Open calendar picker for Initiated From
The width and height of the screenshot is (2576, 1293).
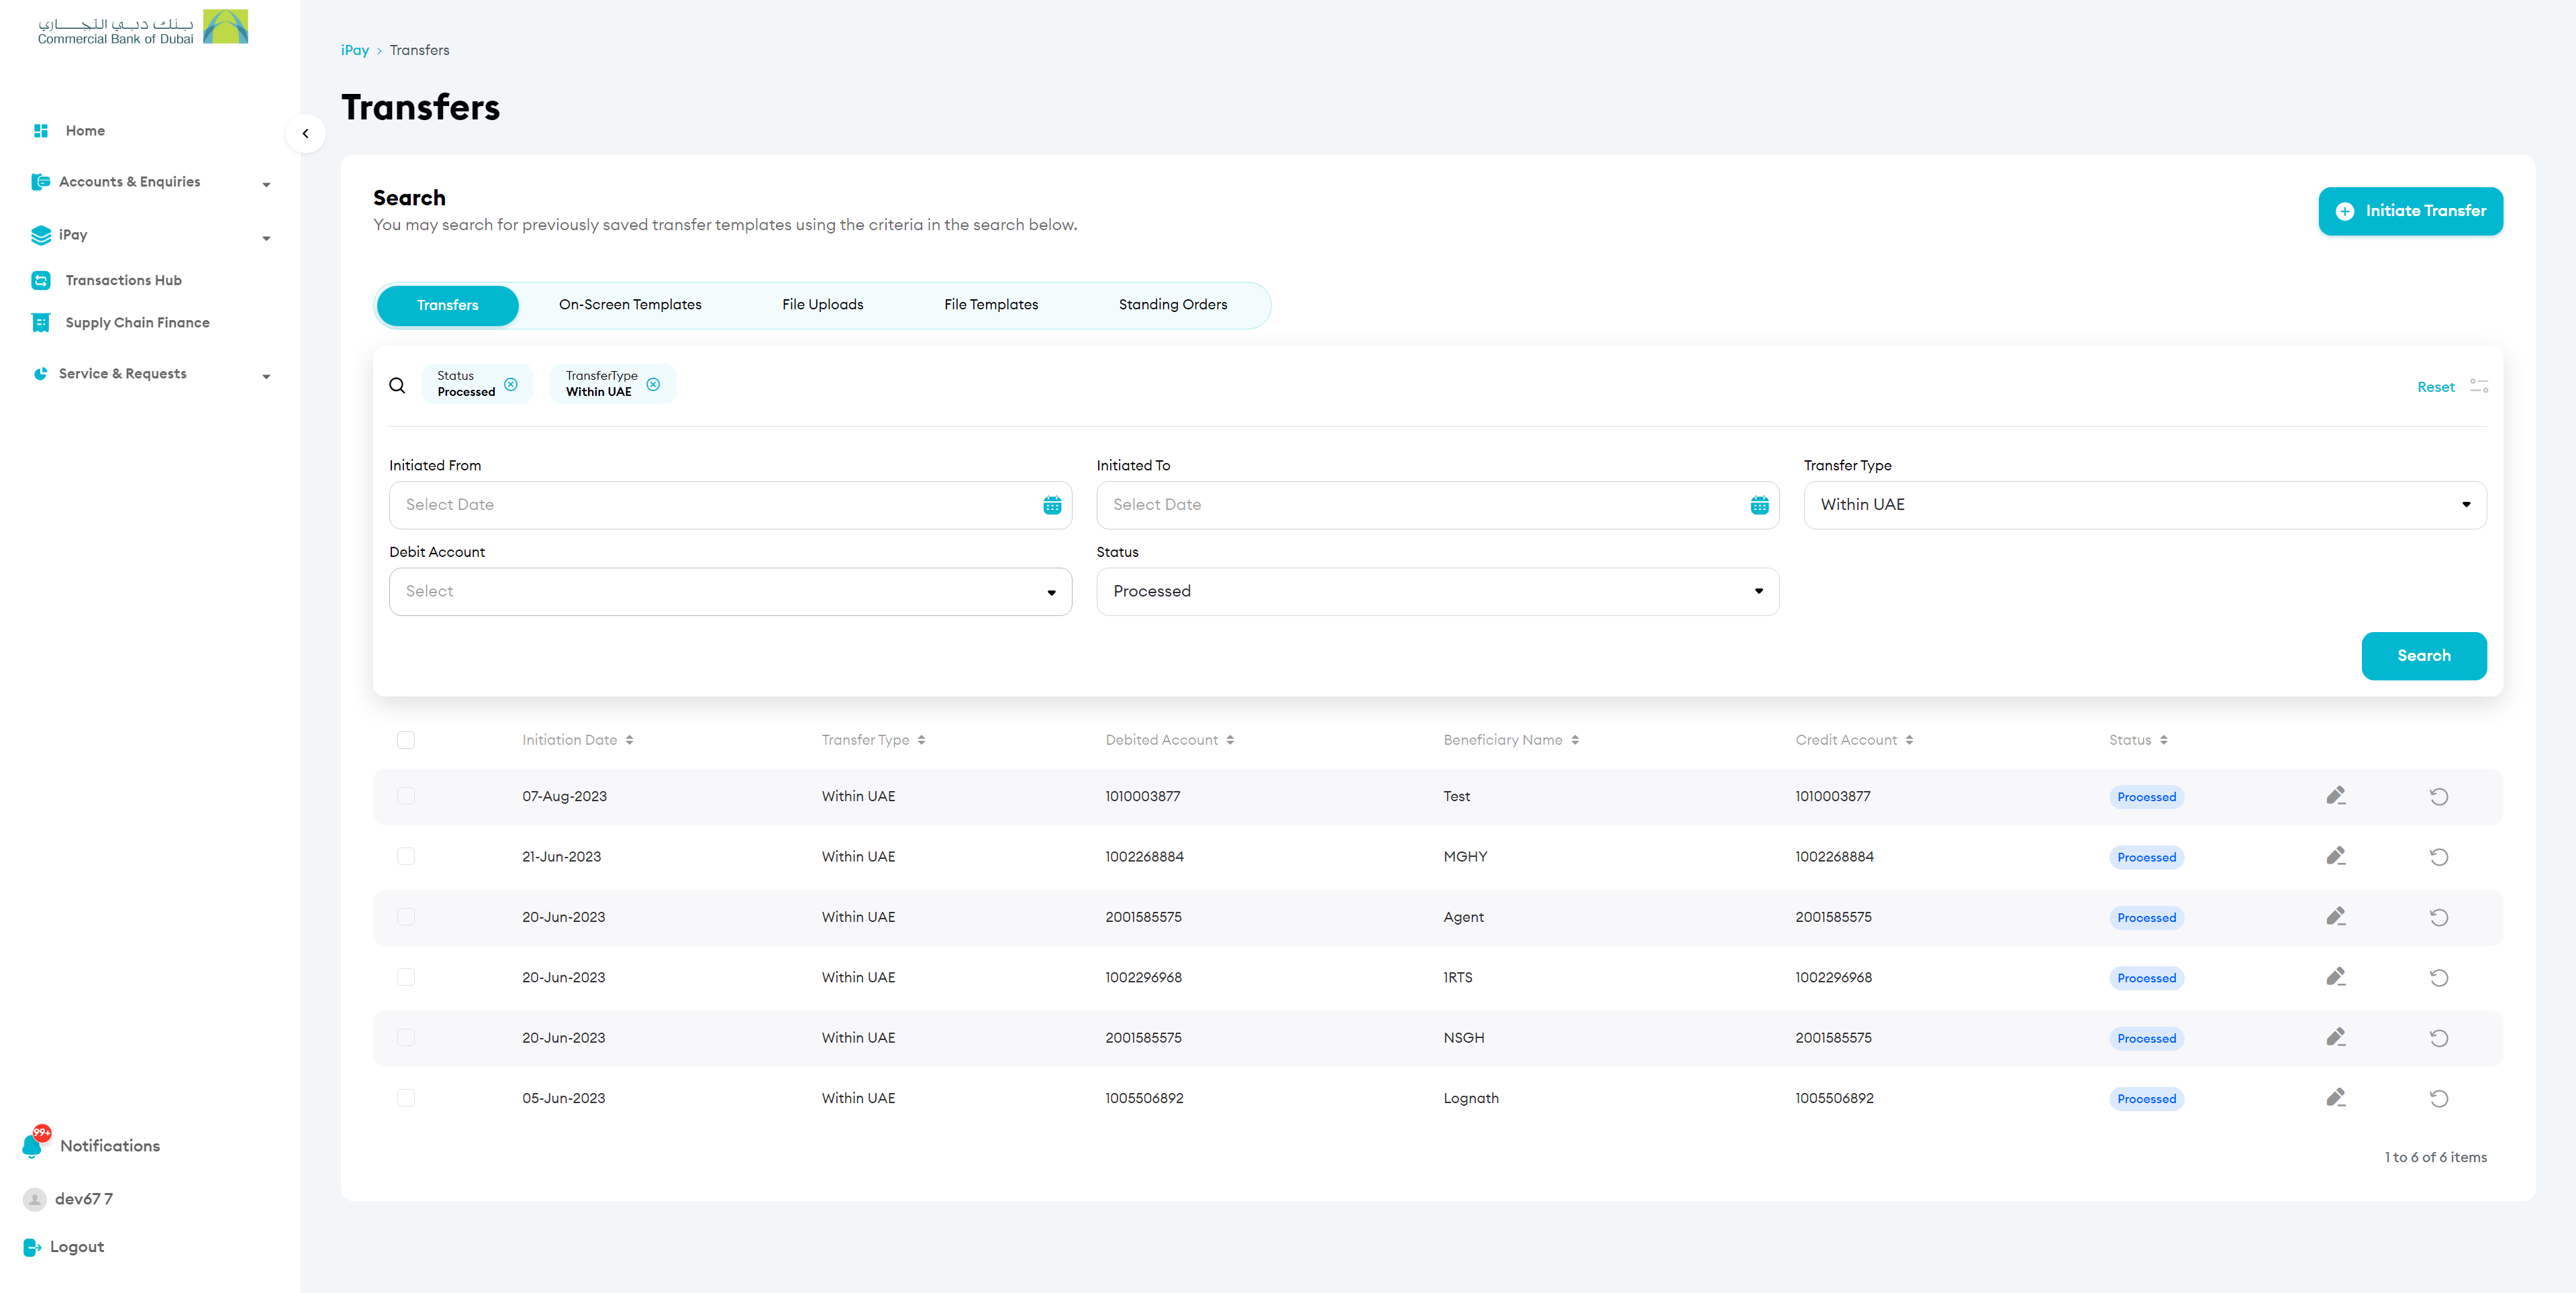1052,505
